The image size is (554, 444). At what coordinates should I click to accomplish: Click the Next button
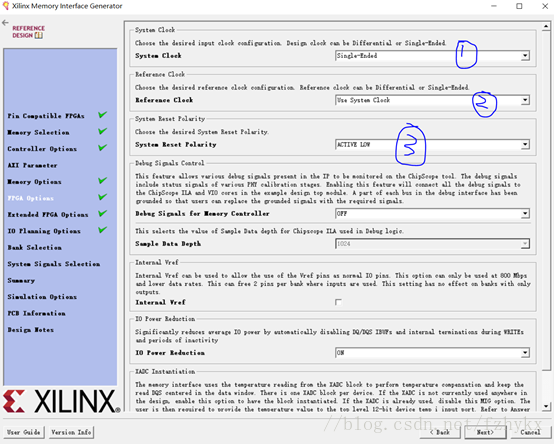485,432
